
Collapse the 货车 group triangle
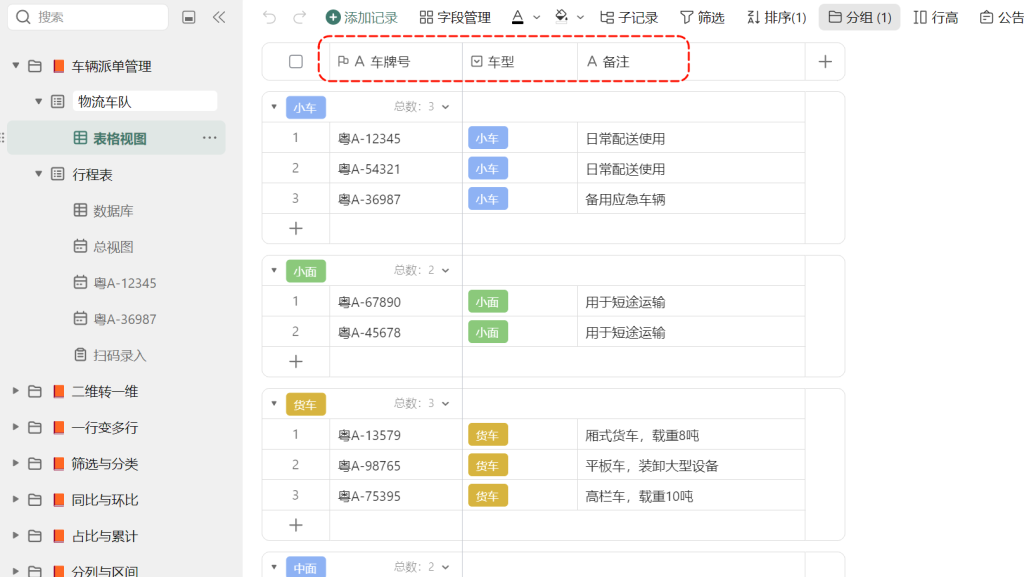pos(274,403)
